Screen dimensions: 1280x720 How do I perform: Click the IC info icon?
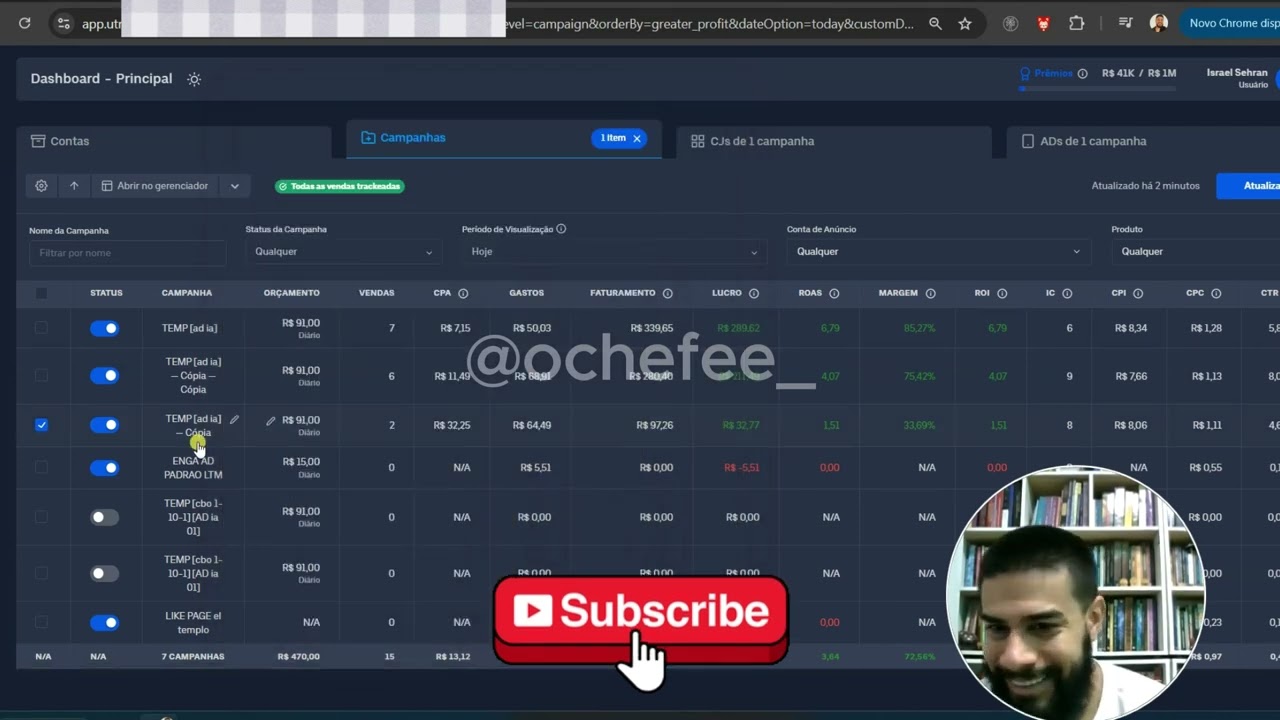click(1067, 293)
